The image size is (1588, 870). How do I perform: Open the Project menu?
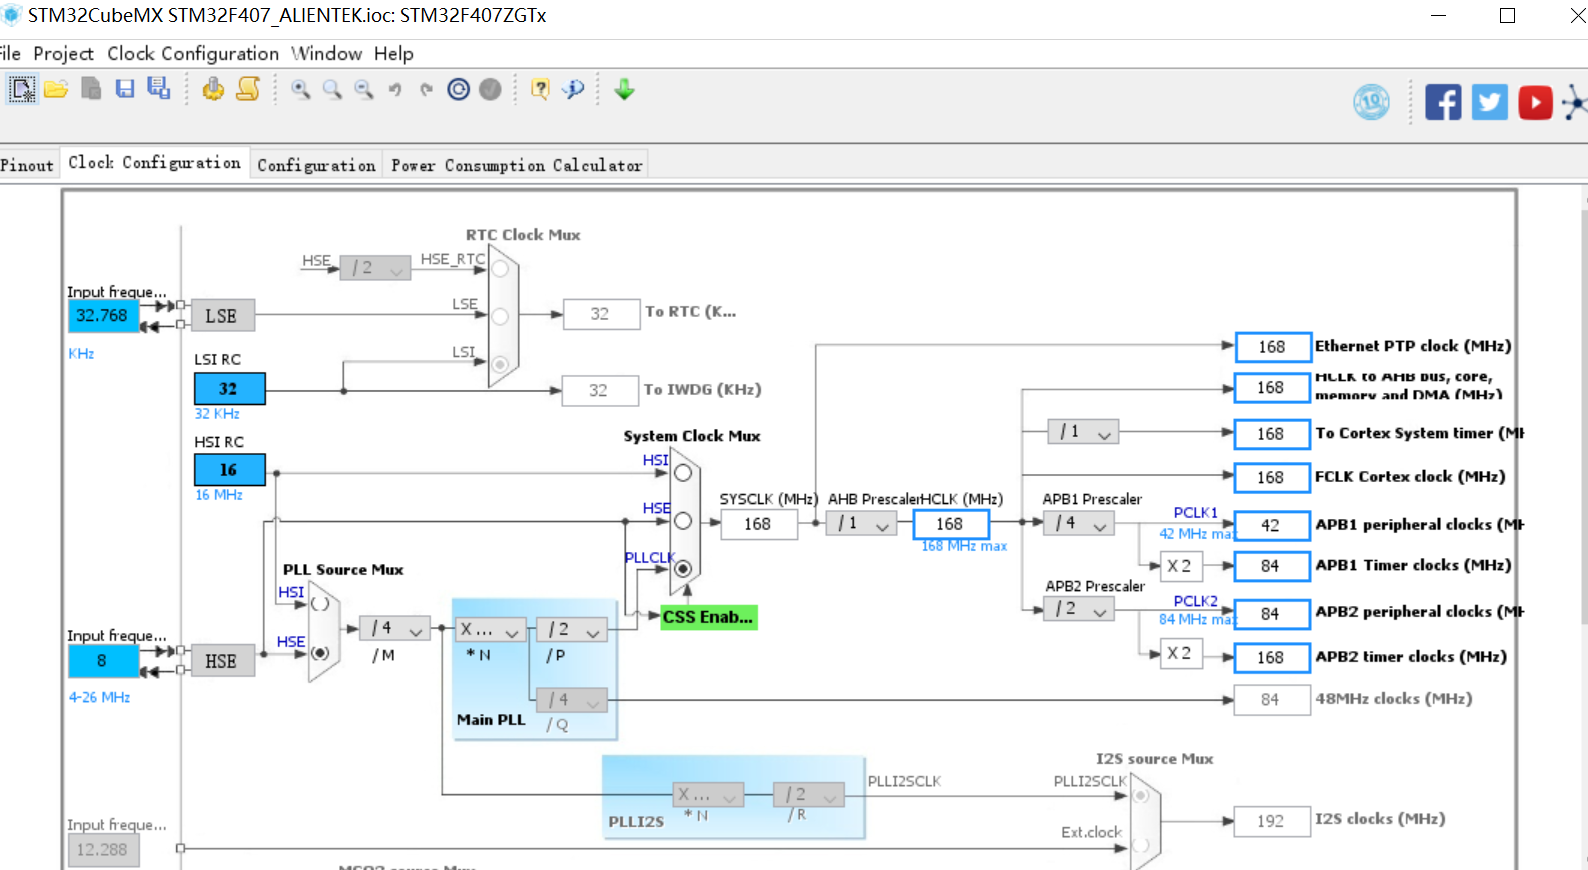pos(63,54)
